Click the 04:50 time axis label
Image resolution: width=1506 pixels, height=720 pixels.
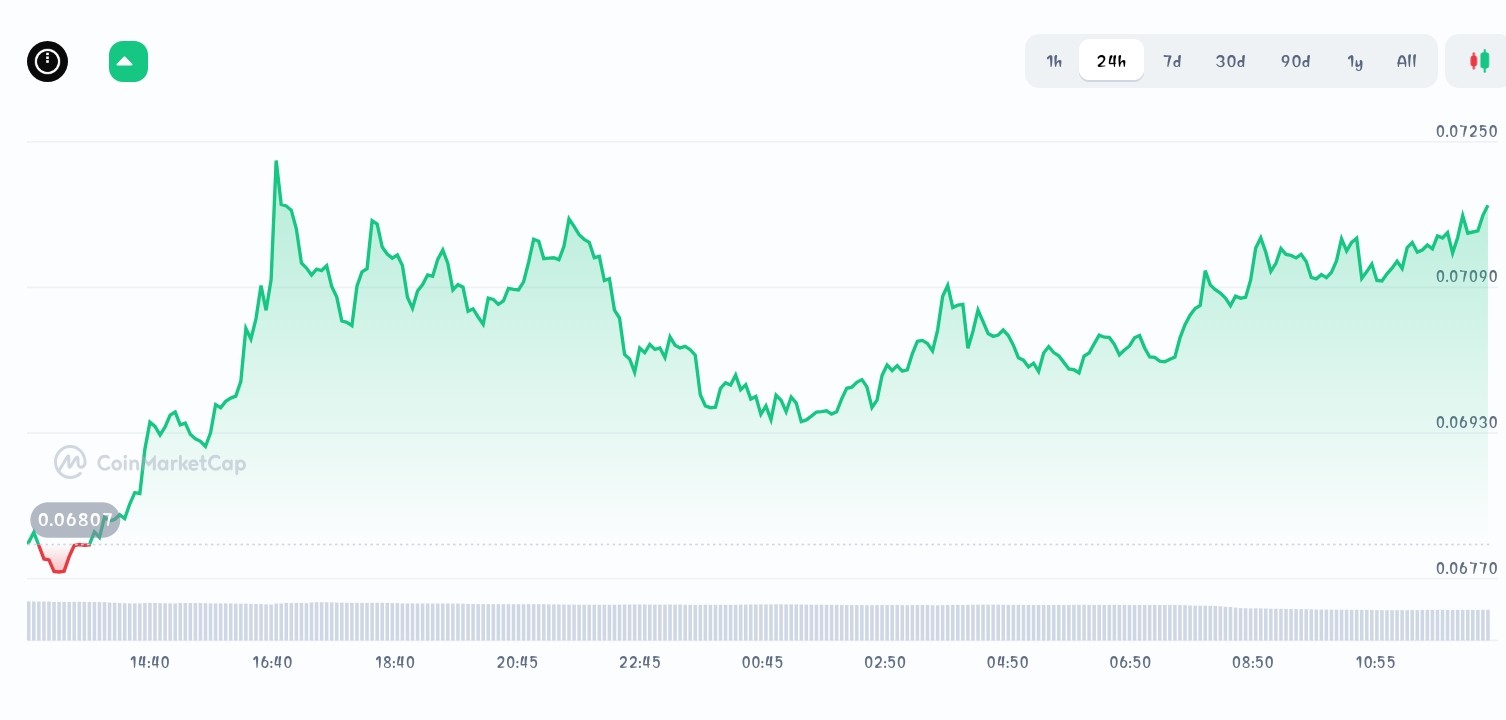pyautogui.click(x=1007, y=662)
